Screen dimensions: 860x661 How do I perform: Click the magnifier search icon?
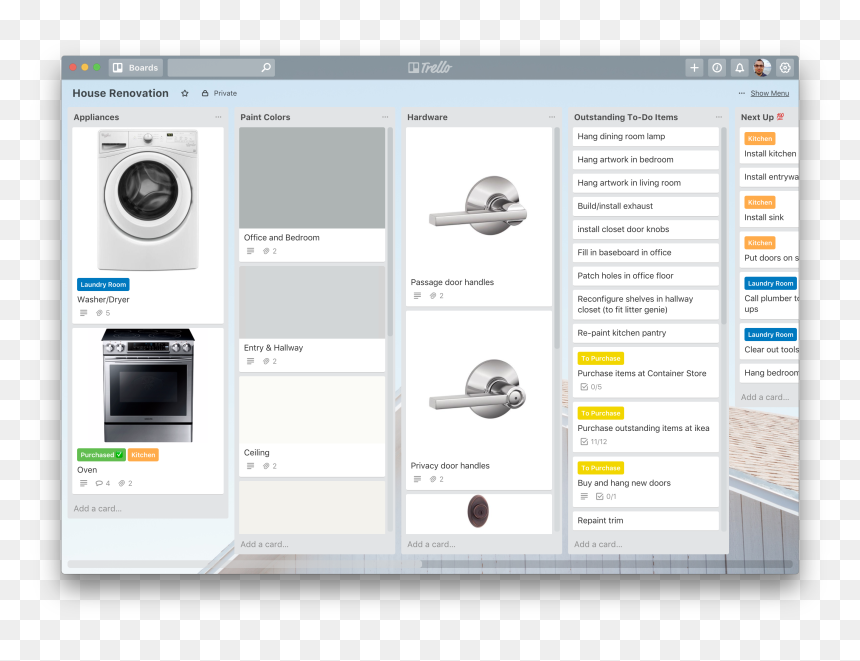[x=266, y=67]
